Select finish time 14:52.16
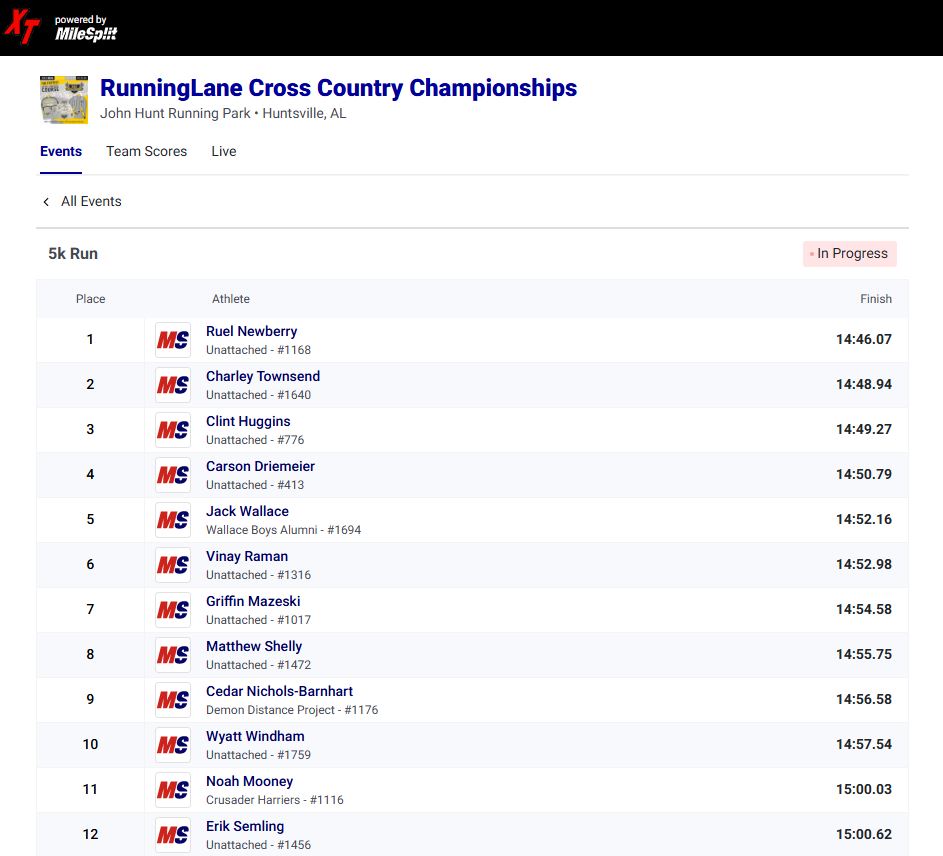 click(864, 519)
